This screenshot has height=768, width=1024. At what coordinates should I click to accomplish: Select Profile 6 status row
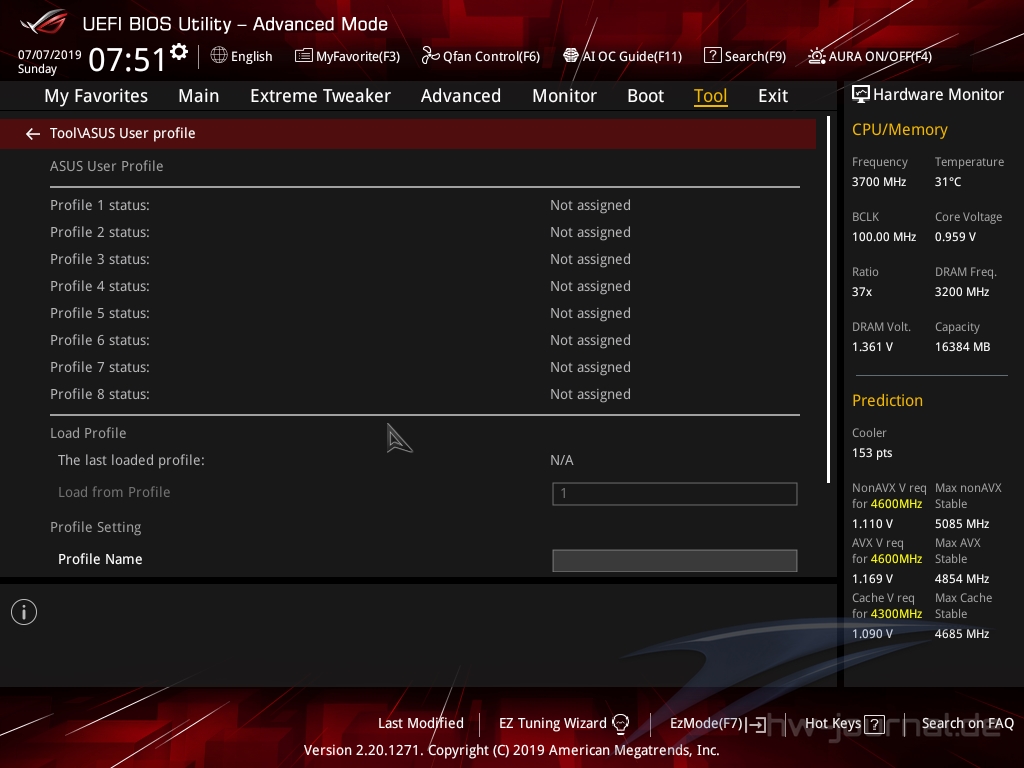tap(424, 340)
